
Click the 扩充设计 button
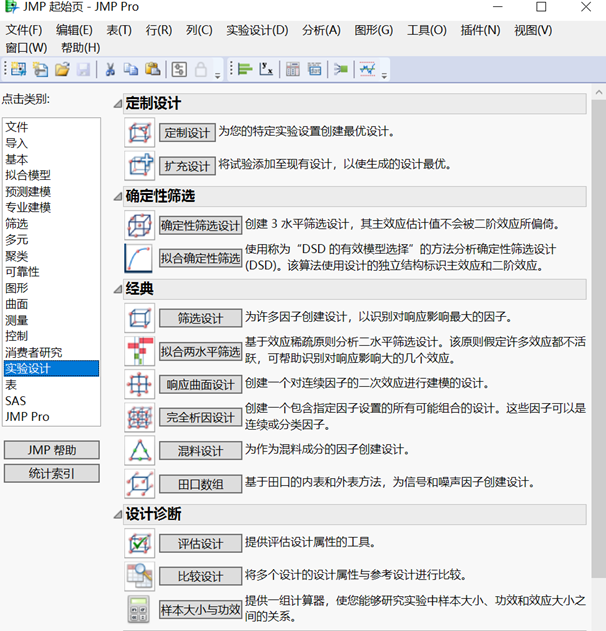coord(187,165)
